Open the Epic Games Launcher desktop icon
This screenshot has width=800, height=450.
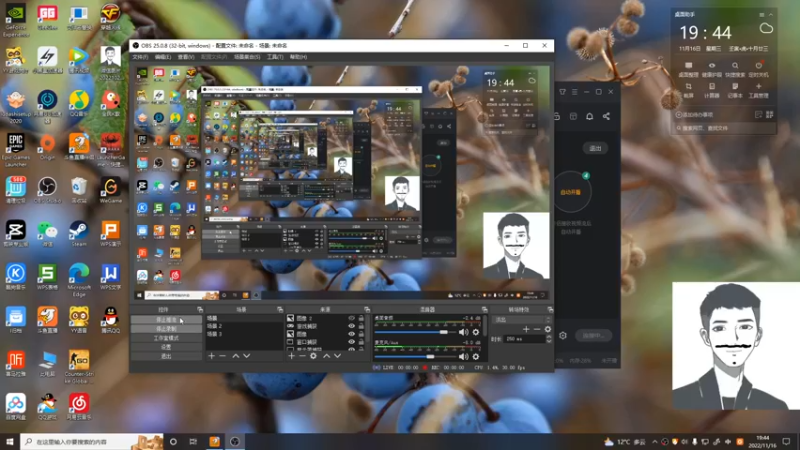(16, 151)
